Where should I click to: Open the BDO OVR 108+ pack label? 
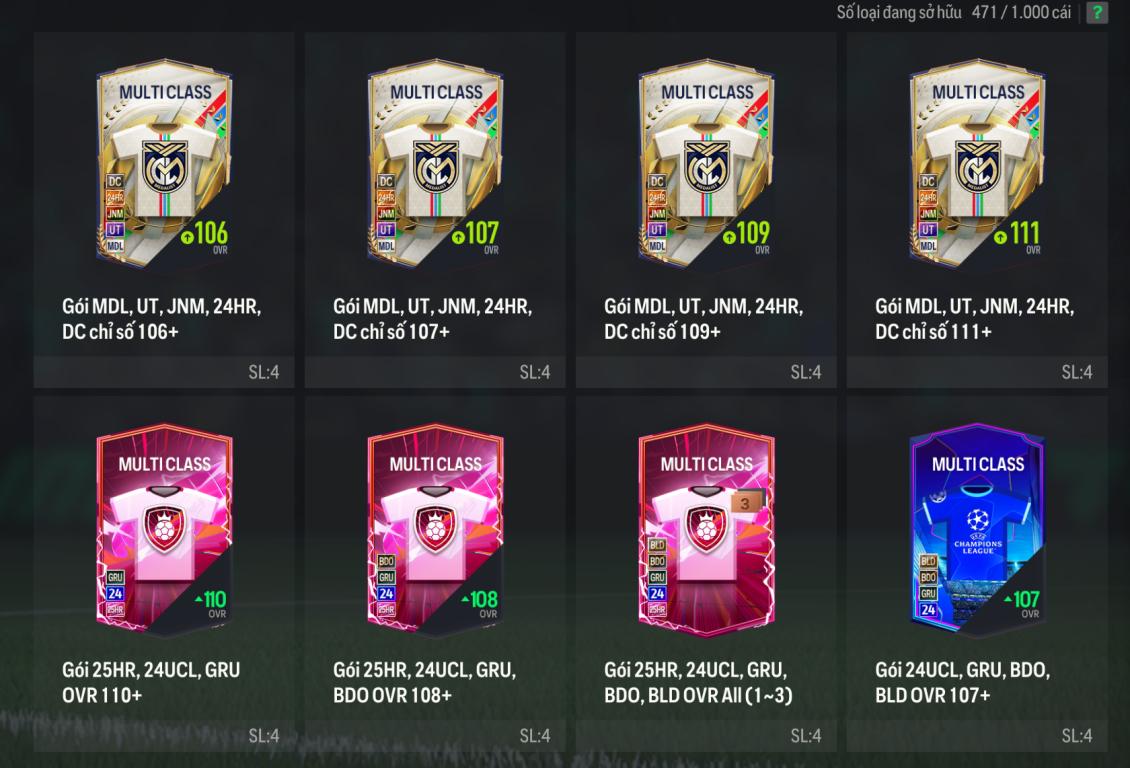[424, 682]
